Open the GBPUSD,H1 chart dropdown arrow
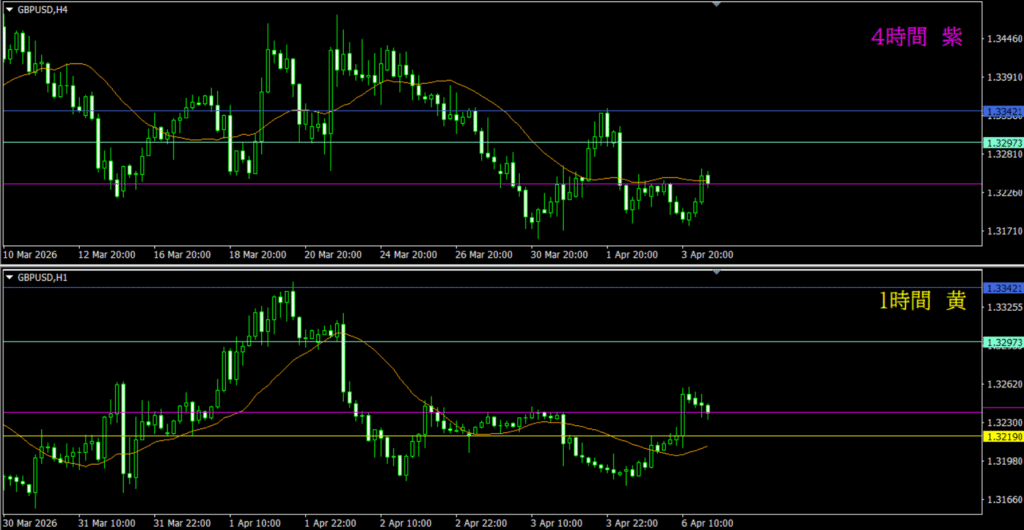This screenshot has height=530, width=1024. point(9,275)
